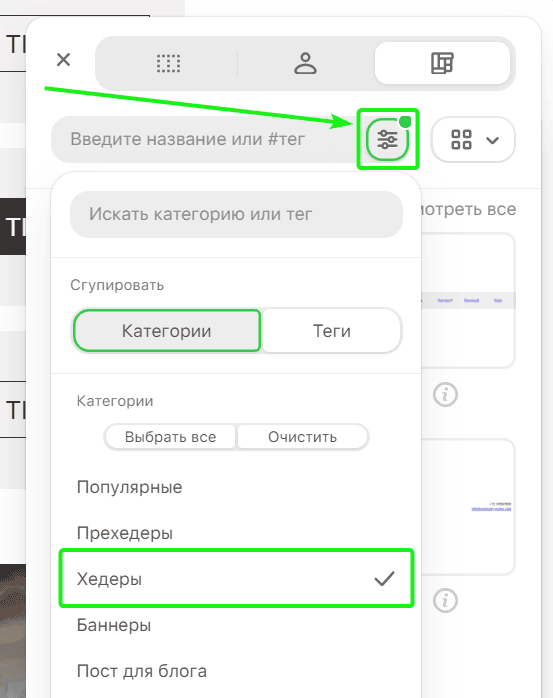Uncheck the Хедеры category
The image size is (553, 698).
[236, 579]
